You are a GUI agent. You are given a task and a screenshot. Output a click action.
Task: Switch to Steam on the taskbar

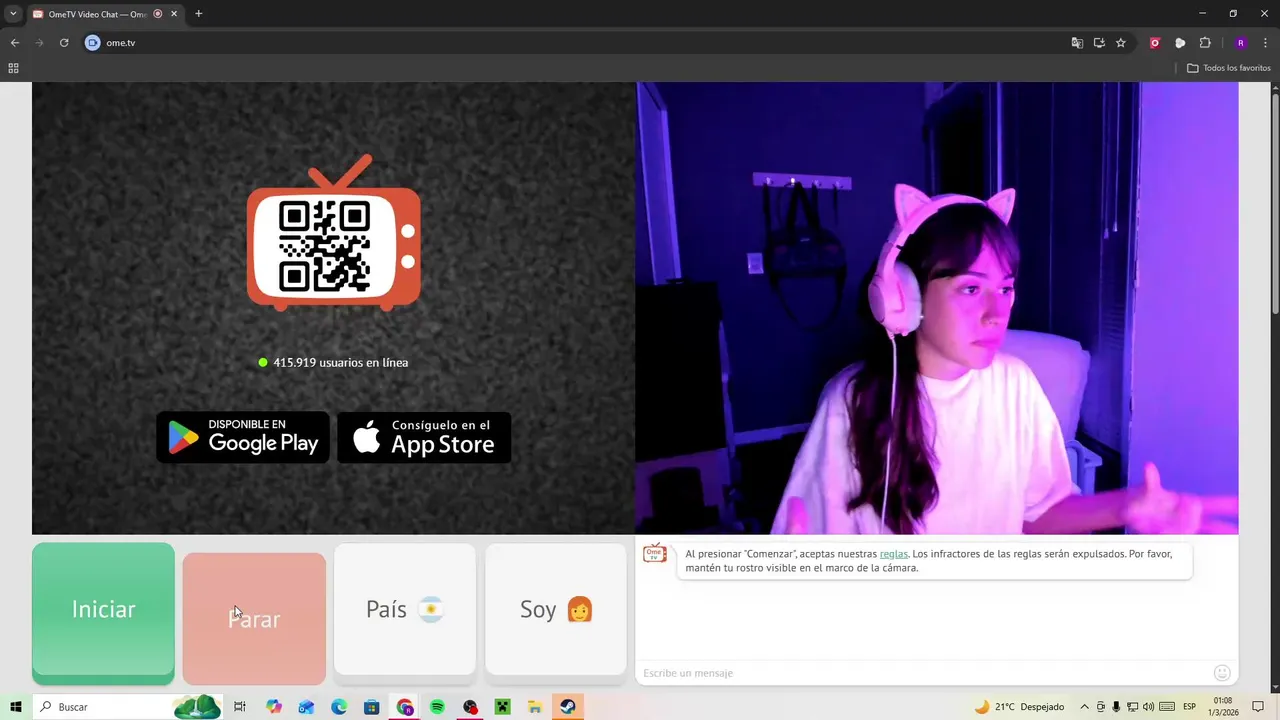click(568, 707)
